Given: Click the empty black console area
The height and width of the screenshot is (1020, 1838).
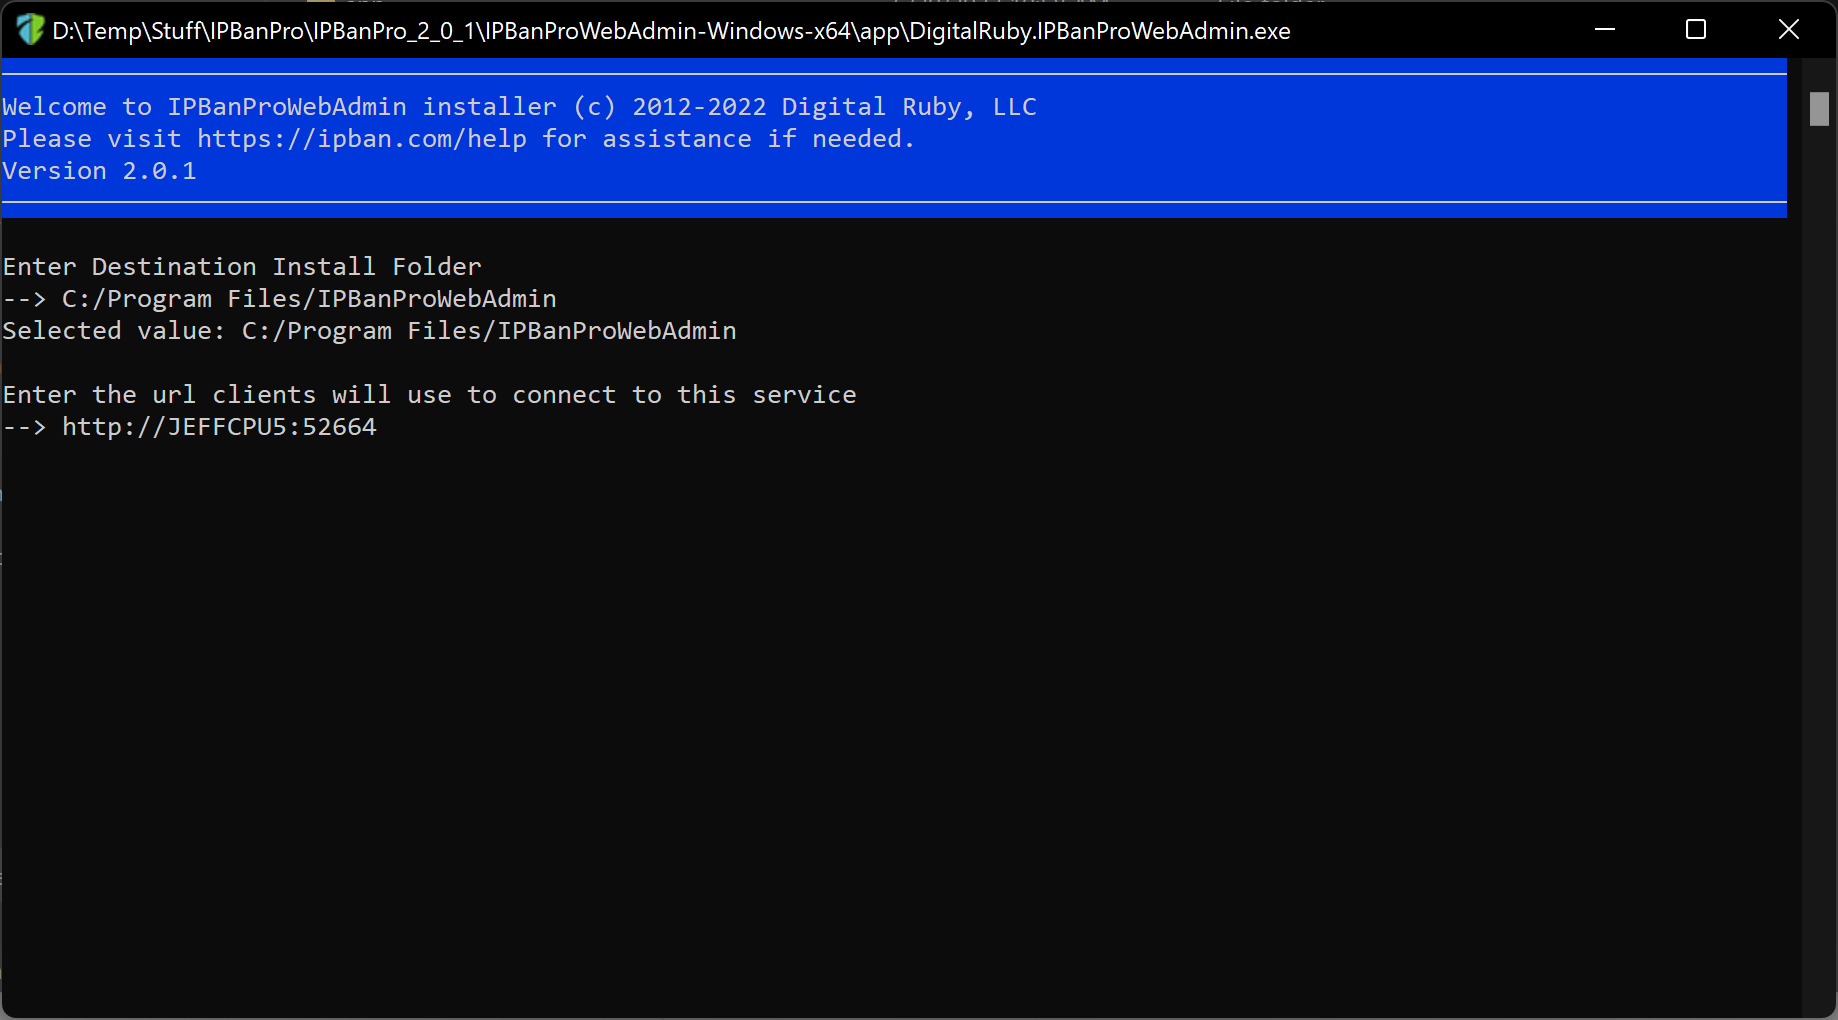Looking at the screenshot, I should click(x=900, y=720).
